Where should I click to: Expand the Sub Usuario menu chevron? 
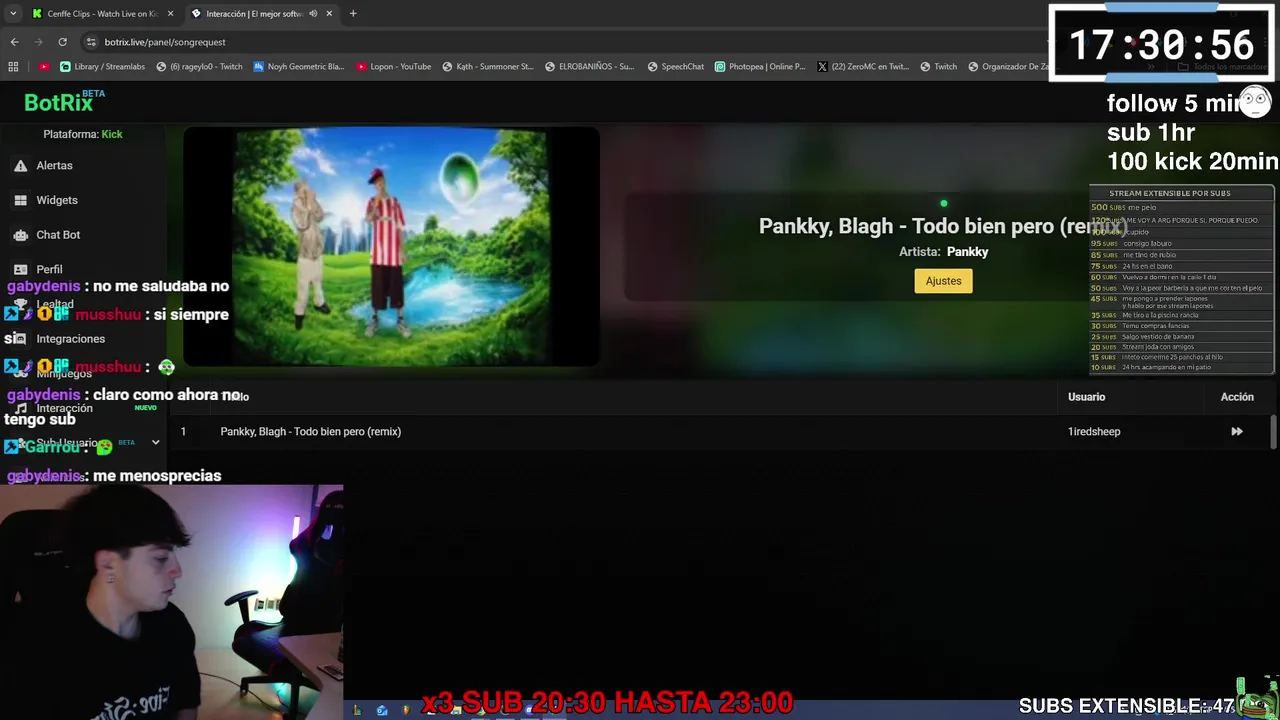tap(155, 443)
